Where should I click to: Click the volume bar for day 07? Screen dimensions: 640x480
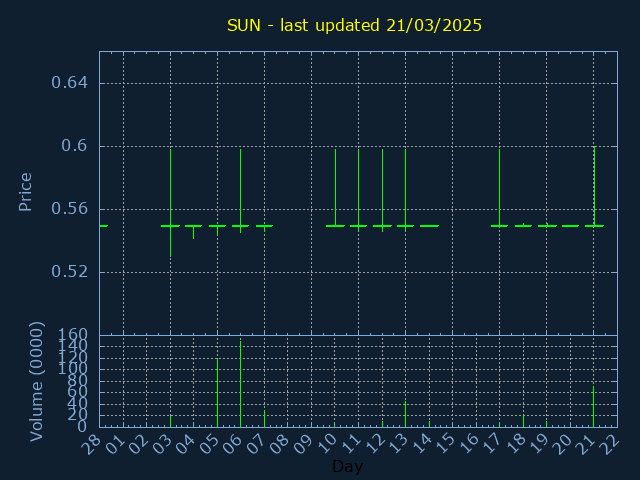[x=264, y=418]
